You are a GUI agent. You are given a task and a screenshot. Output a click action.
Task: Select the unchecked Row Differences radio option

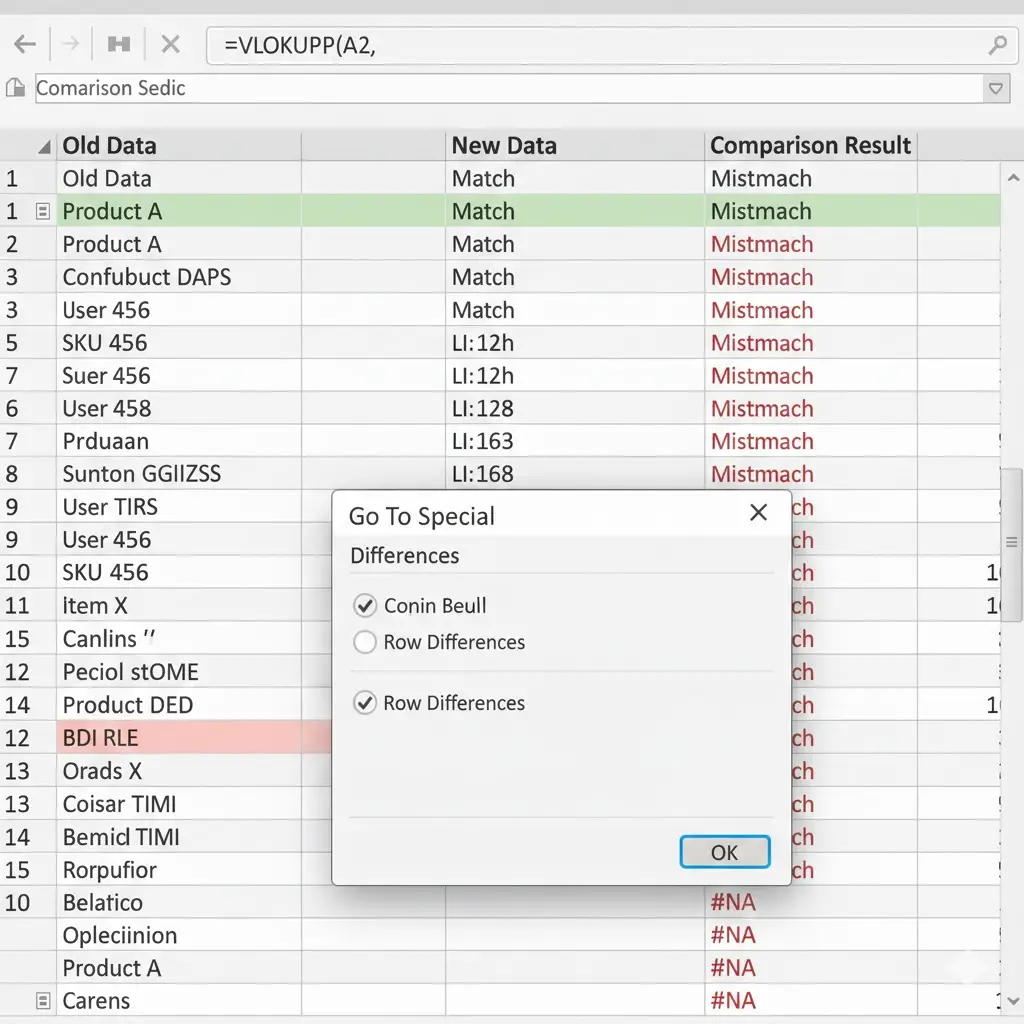click(365, 642)
